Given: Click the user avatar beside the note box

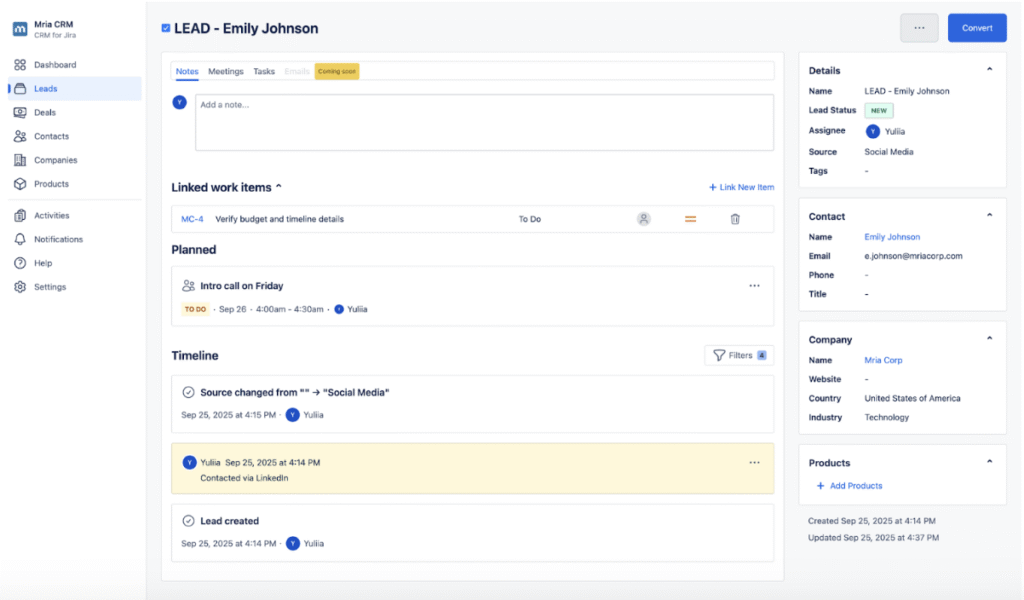Looking at the screenshot, I should click(x=180, y=103).
